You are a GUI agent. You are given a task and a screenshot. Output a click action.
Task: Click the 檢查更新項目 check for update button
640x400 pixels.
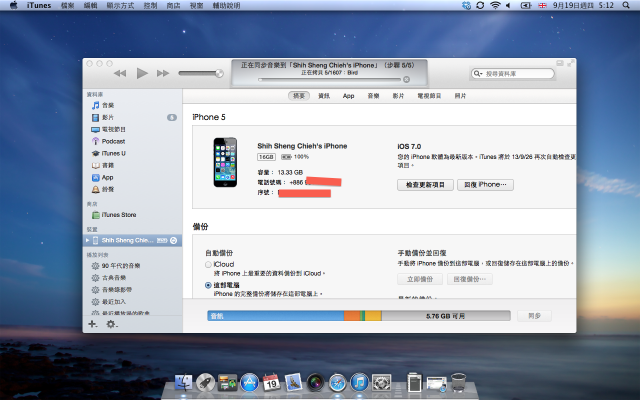point(425,185)
